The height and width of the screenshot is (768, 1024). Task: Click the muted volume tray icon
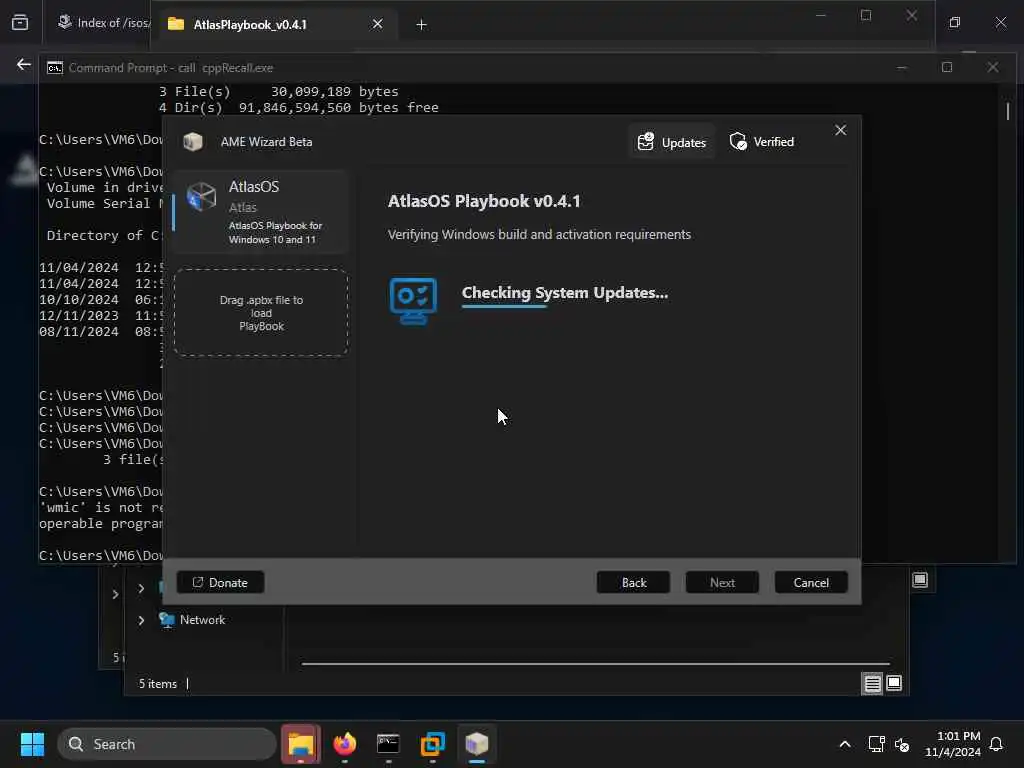(902, 744)
